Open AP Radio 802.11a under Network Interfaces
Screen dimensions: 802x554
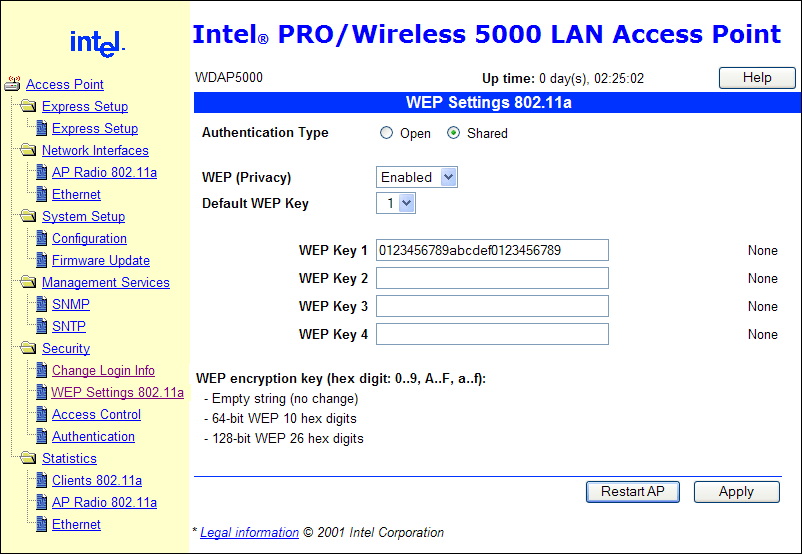tap(104, 172)
